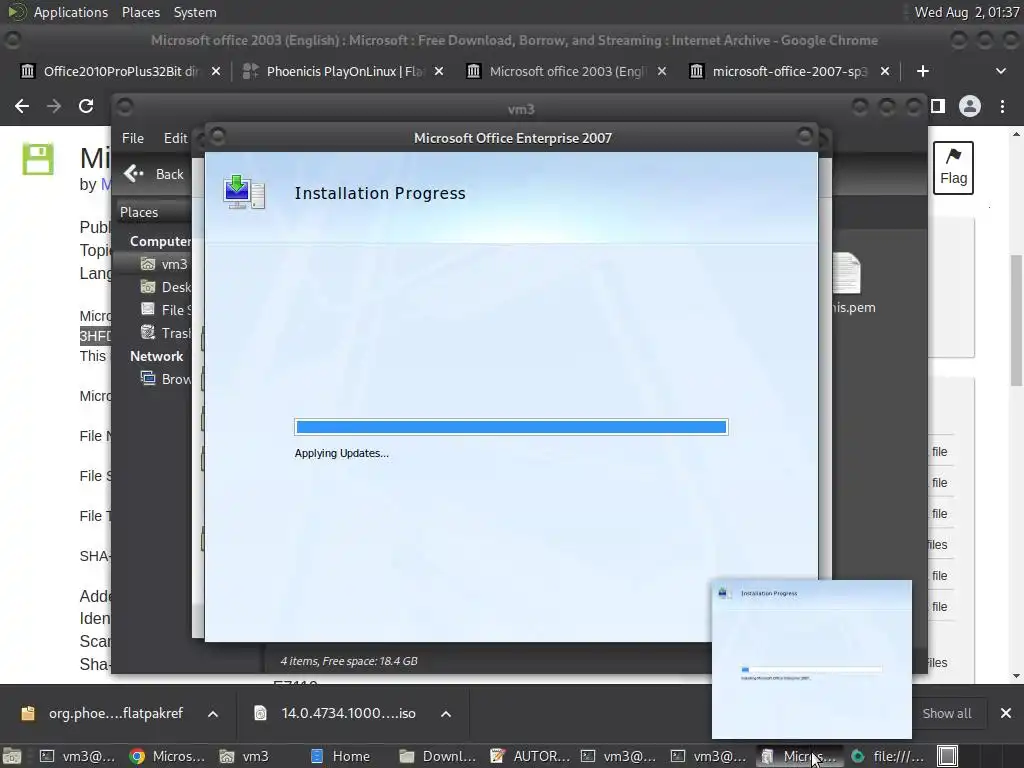1024x768 pixels.
Task: Click Show all downloads button
Action: tap(946, 713)
